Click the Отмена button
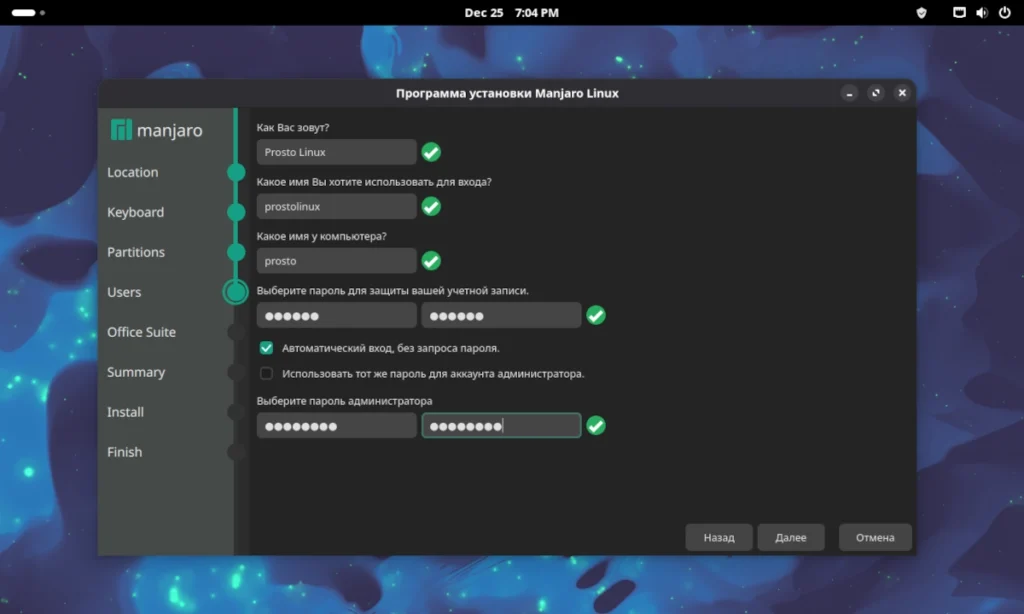 coord(875,538)
